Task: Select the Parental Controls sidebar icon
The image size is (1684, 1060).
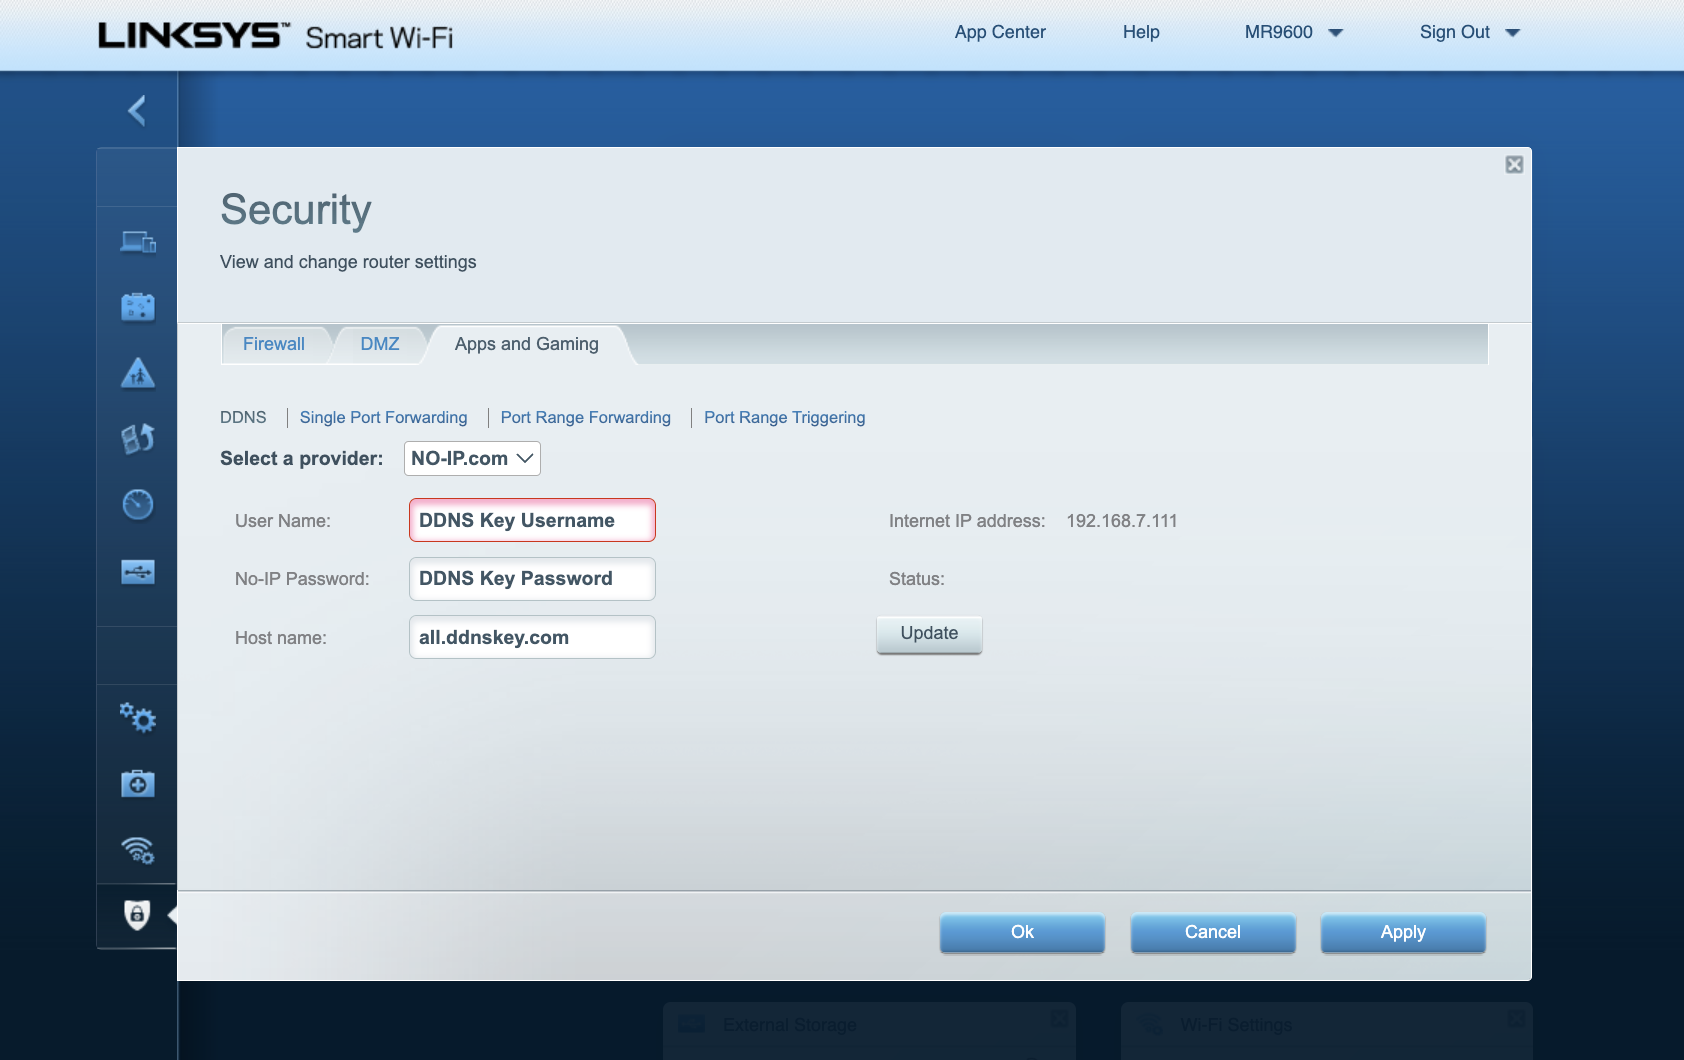Action: pyautogui.click(x=137, y=373)
